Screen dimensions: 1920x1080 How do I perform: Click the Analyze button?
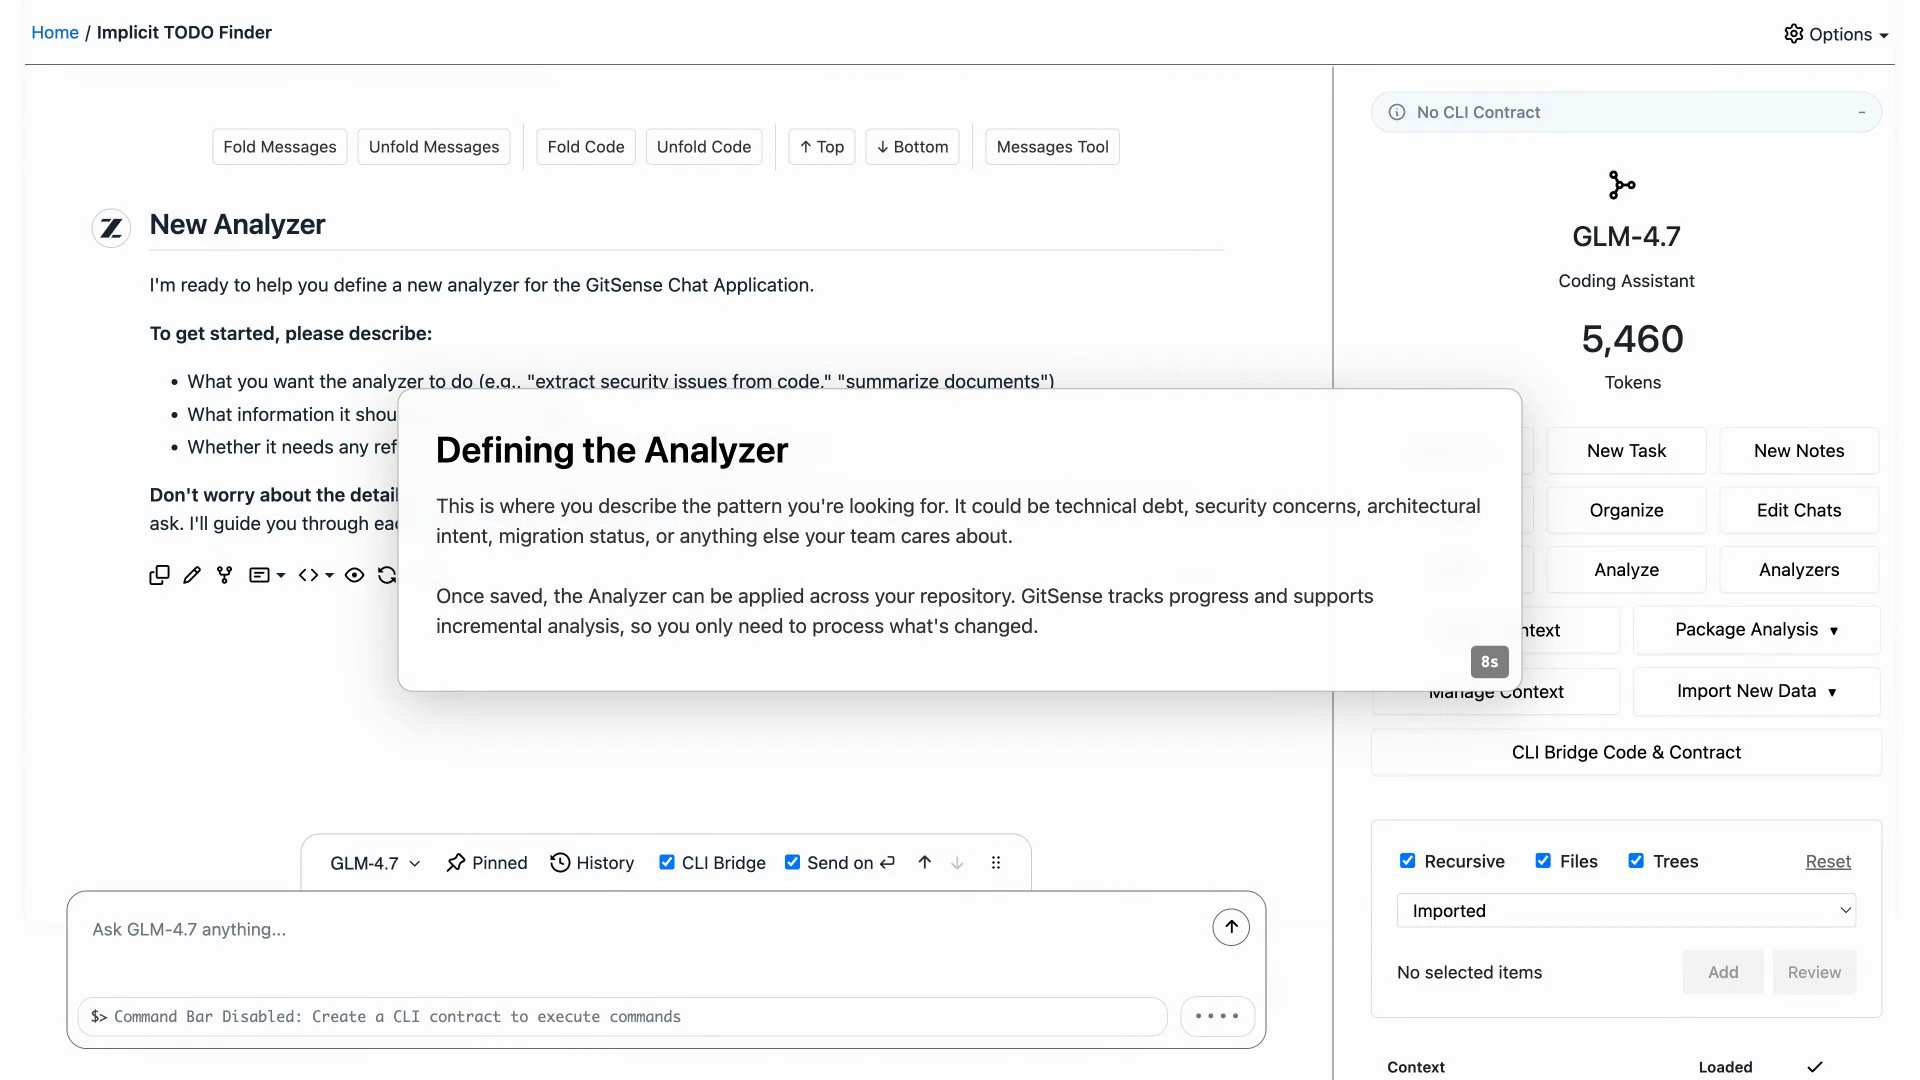pyautogui.click(x=1626, y=570)
